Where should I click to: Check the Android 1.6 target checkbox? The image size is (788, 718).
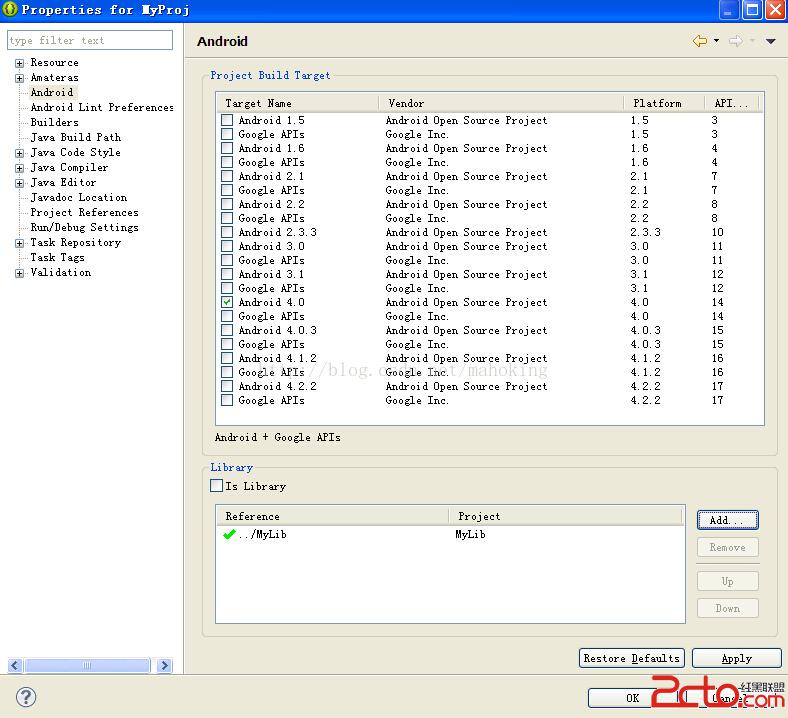tap(227, 148)
